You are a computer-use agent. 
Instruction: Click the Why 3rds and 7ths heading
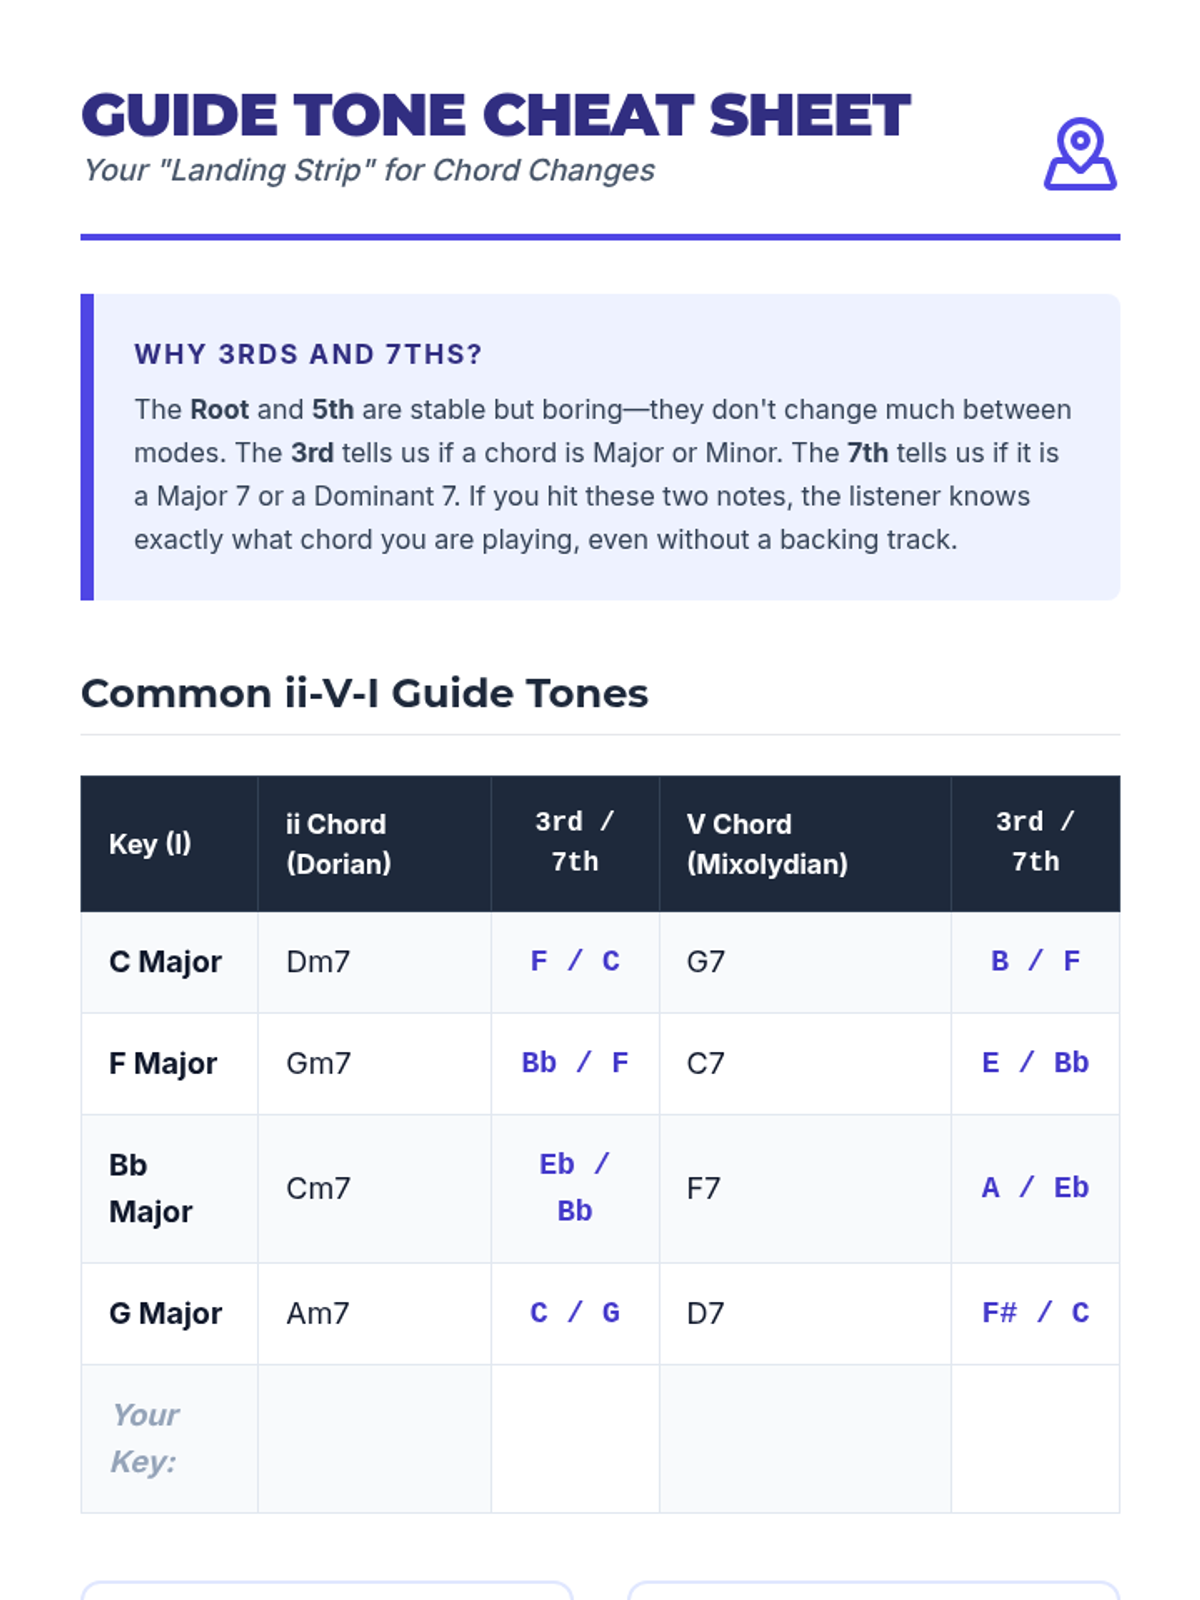pyautogui.click(x=308, y=354)
